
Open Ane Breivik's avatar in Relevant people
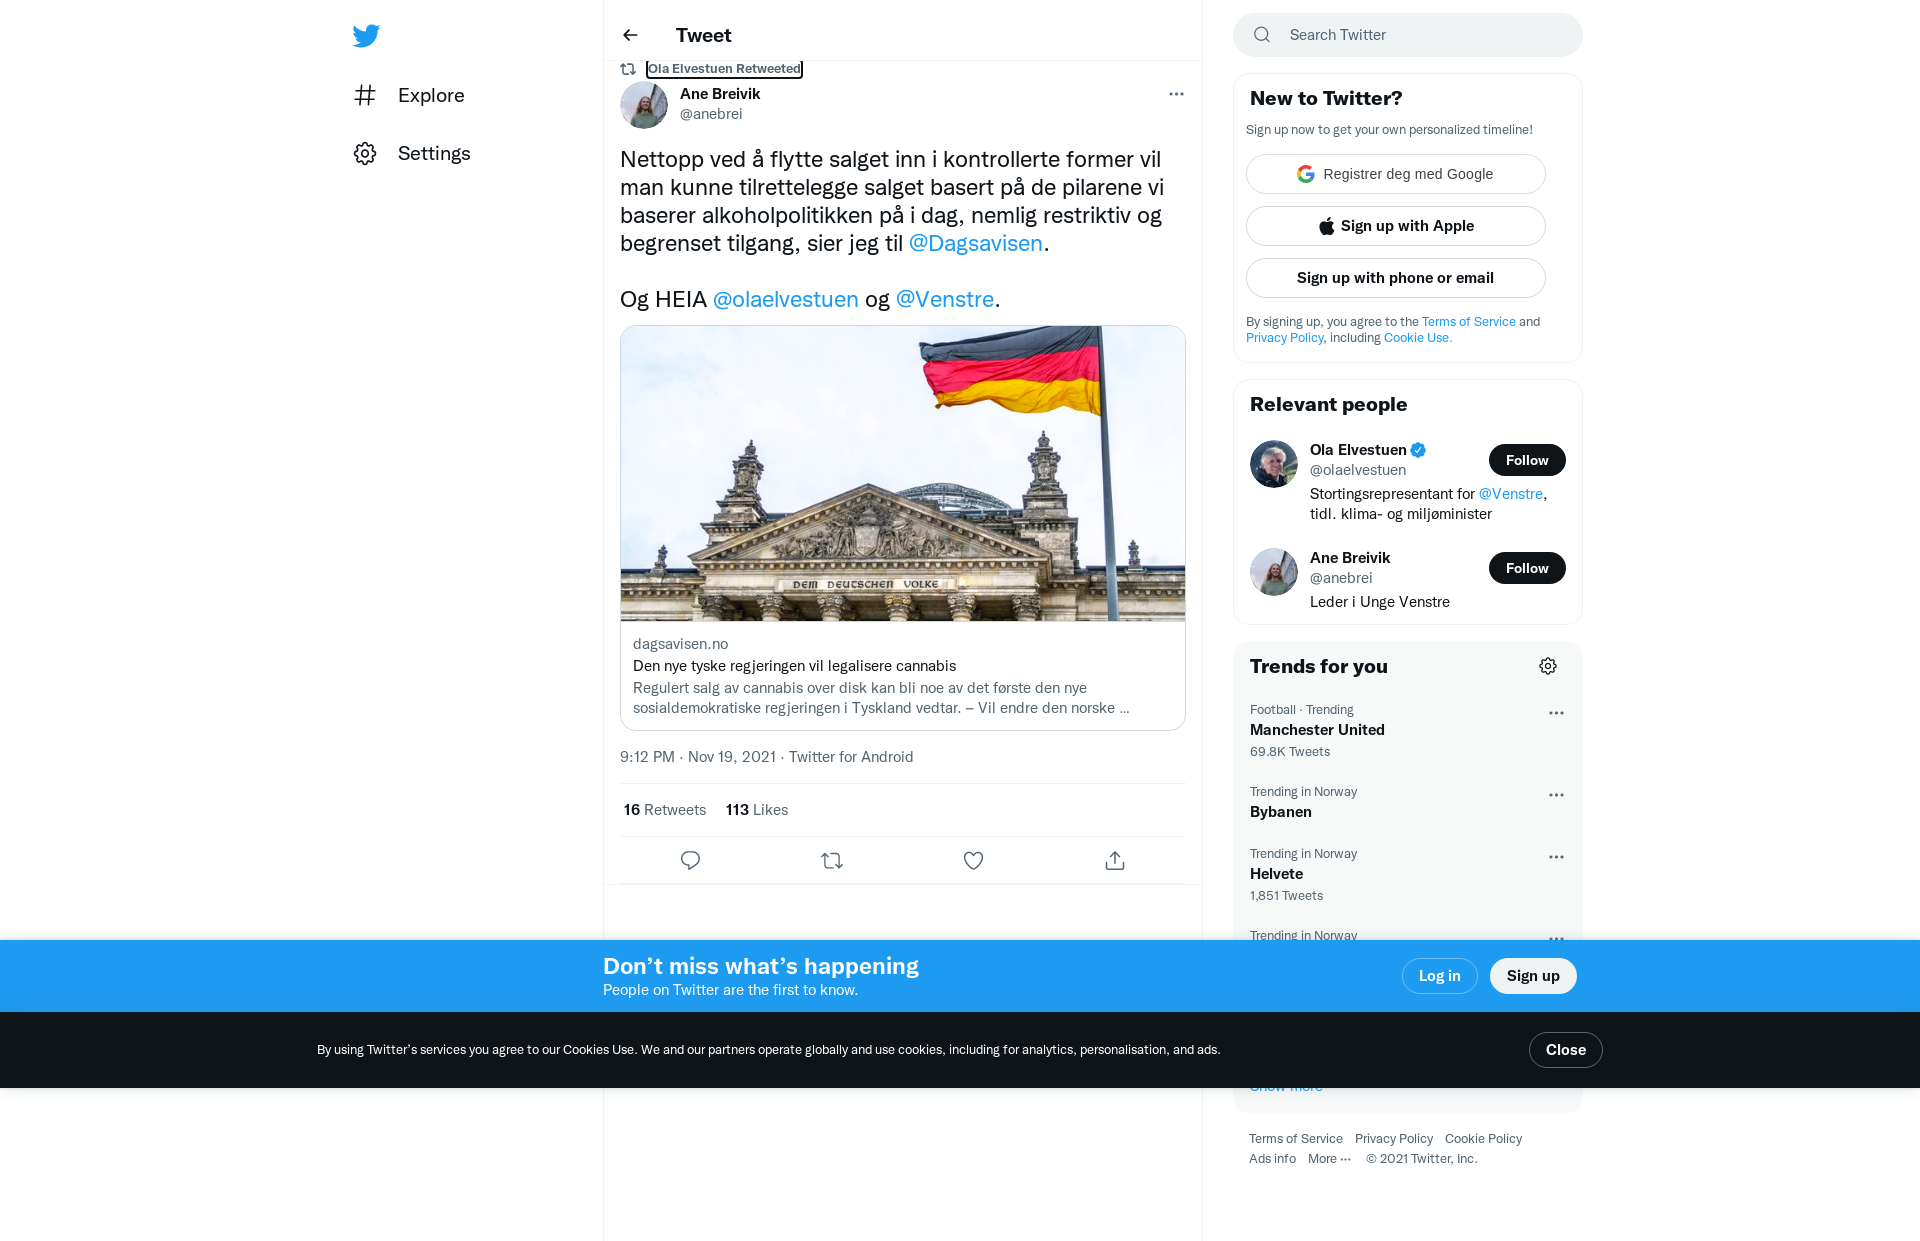1274,572
